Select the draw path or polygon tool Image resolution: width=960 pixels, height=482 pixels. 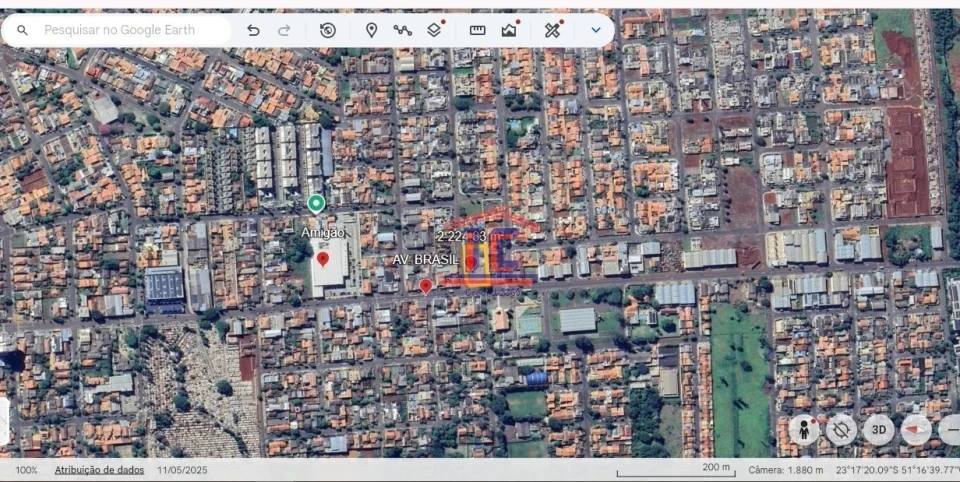(402, 30)
